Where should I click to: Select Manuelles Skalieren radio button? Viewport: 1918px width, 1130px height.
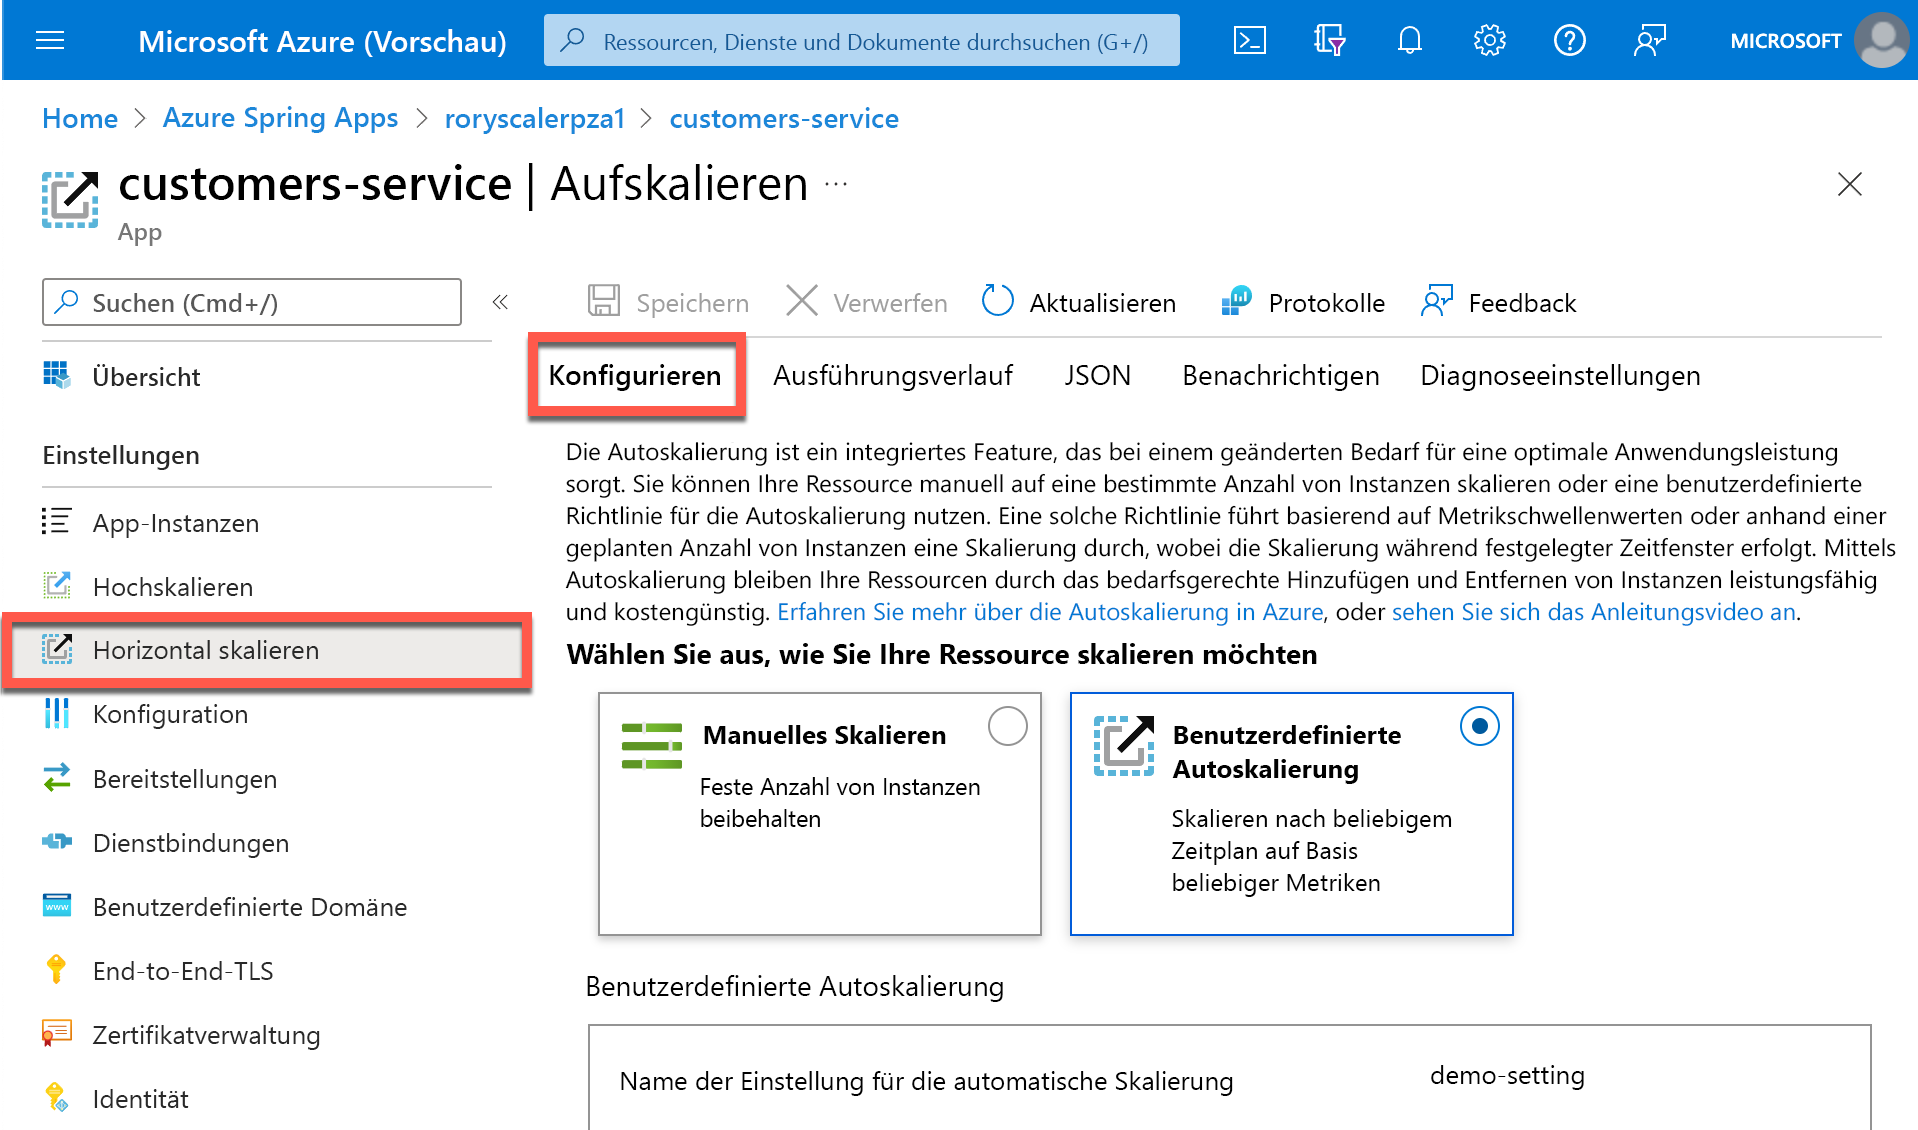[1007, 726]
